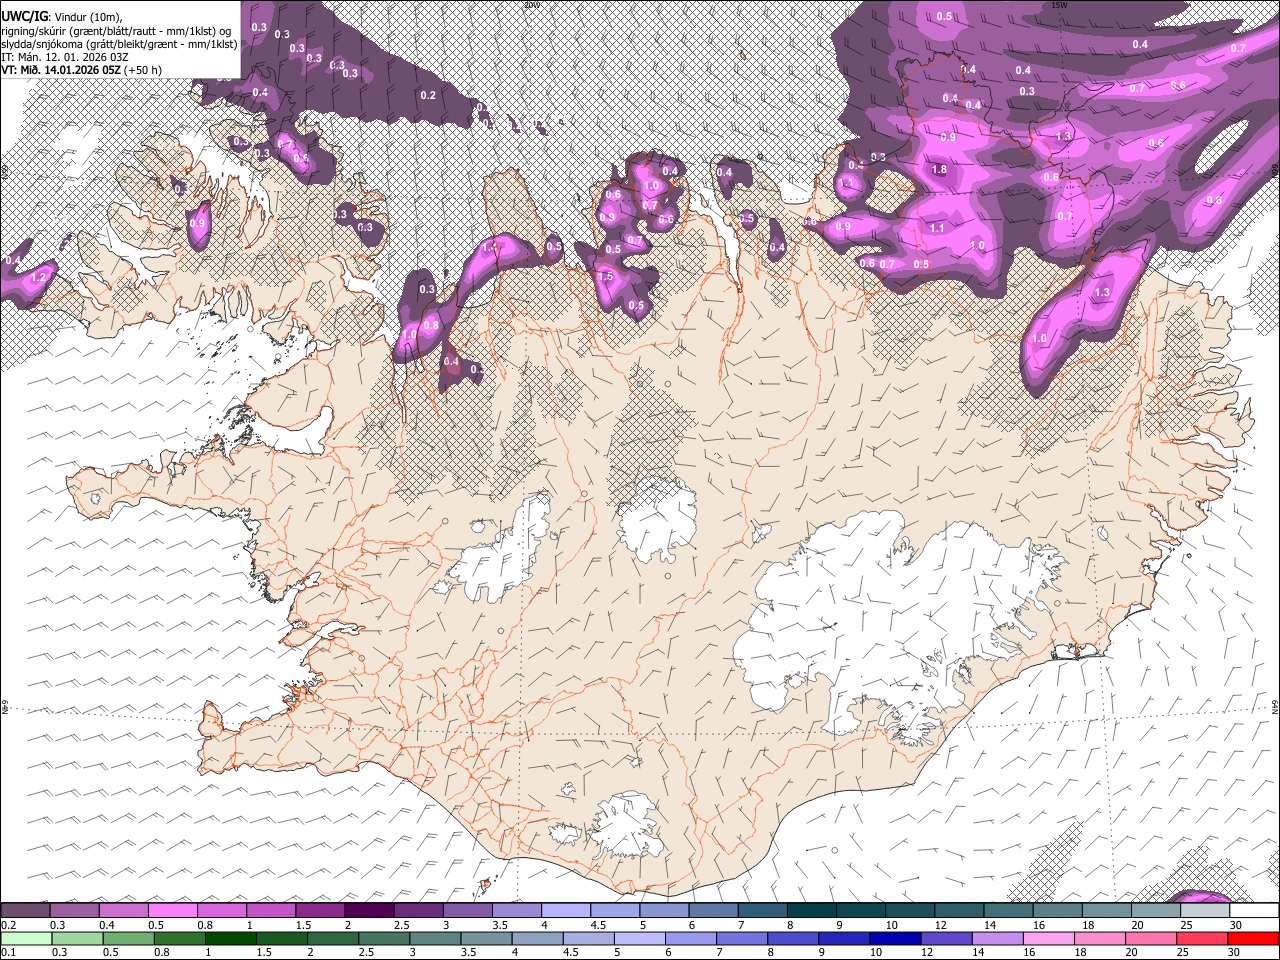Click the '25' label on the snow scale
The width and height of the screenshot is (1280, 960).
coord(1187,925)
